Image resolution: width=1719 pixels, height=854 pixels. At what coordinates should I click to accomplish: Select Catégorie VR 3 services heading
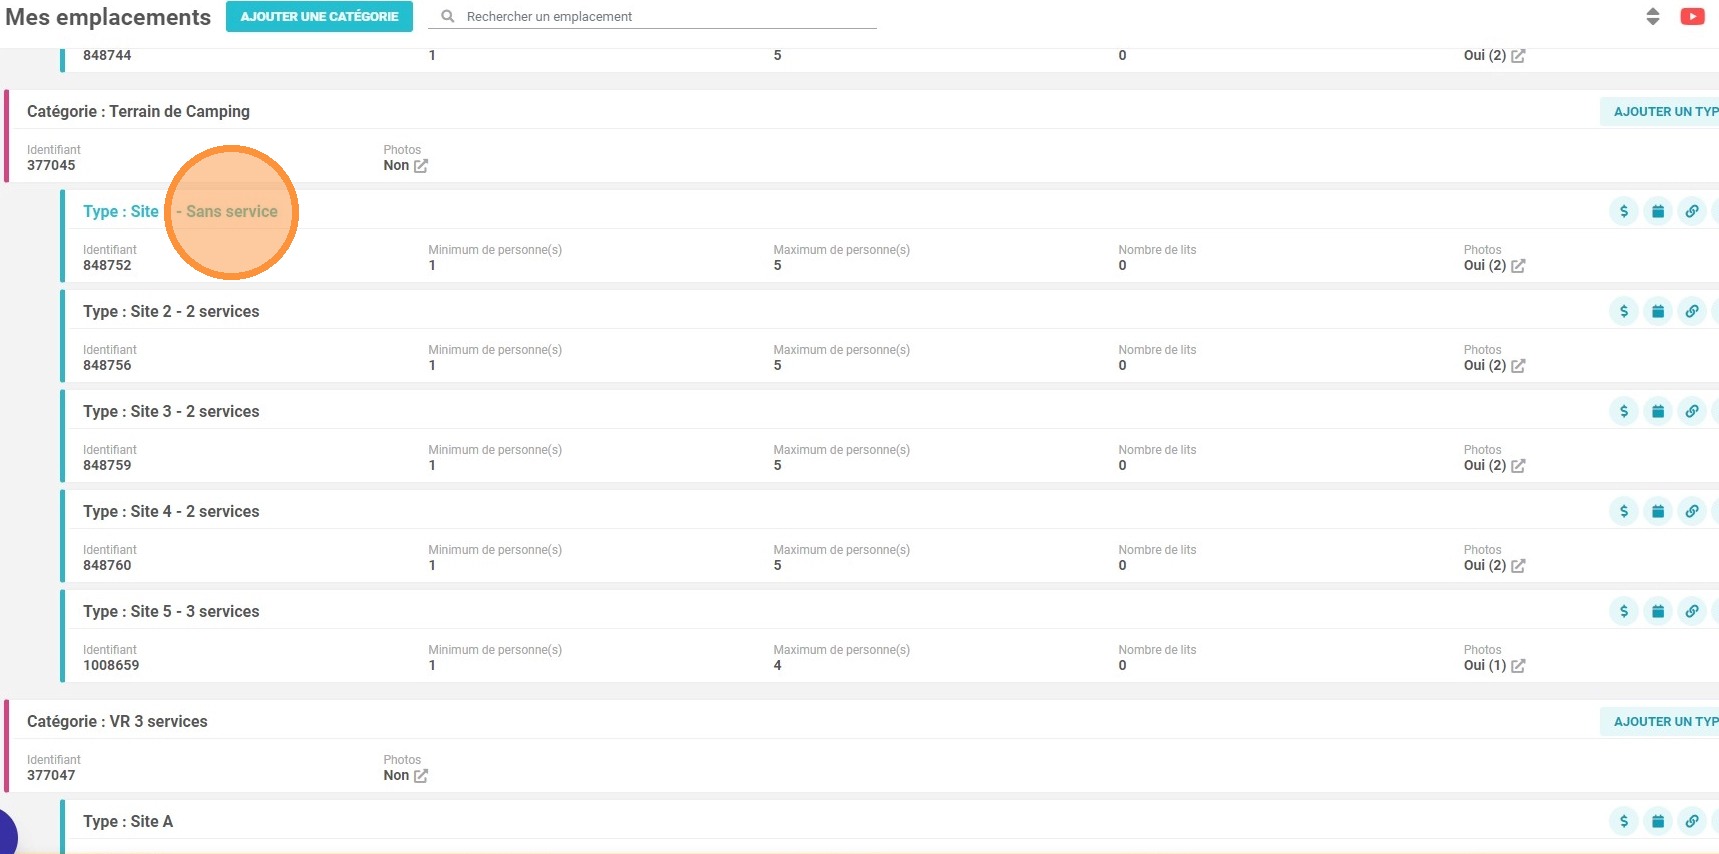click(x=117, y=721)
